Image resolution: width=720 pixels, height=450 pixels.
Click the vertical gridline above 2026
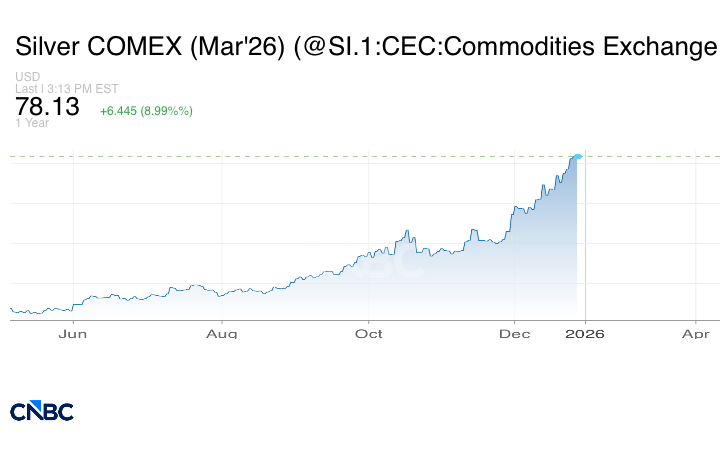(585, 240)
